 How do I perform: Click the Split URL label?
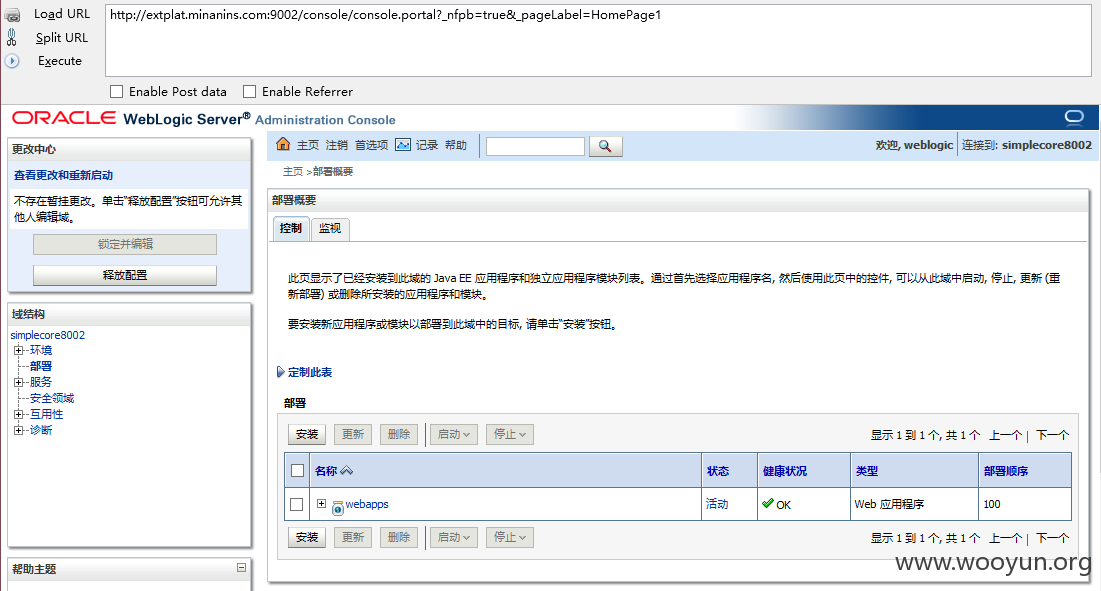click(x=62, y=38)
